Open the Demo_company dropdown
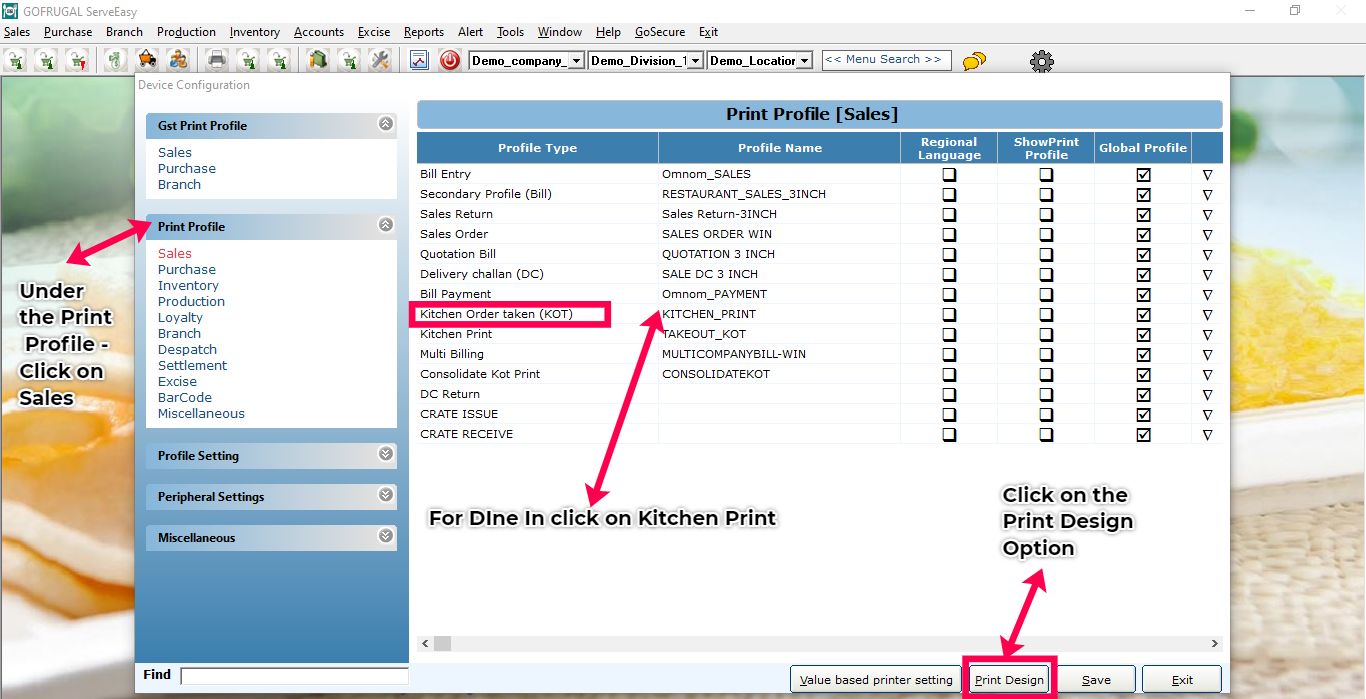The height and width of the screenshot is (699, 1366). point(576,61)
